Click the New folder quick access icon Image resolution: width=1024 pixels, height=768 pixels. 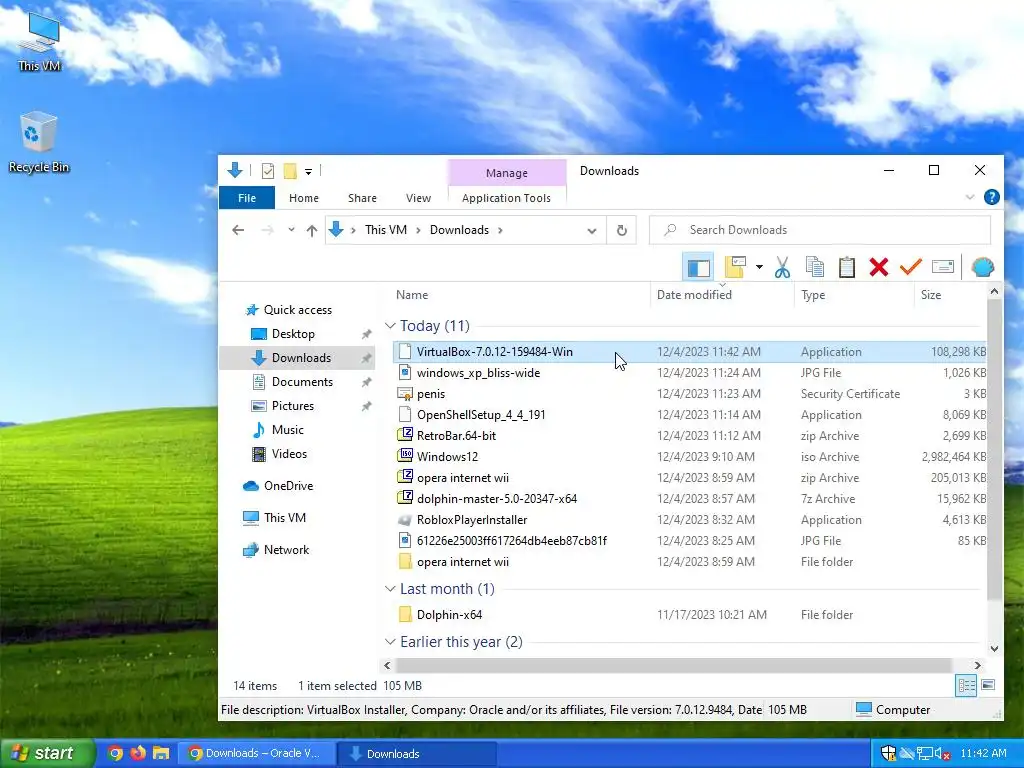click(290, 171)
